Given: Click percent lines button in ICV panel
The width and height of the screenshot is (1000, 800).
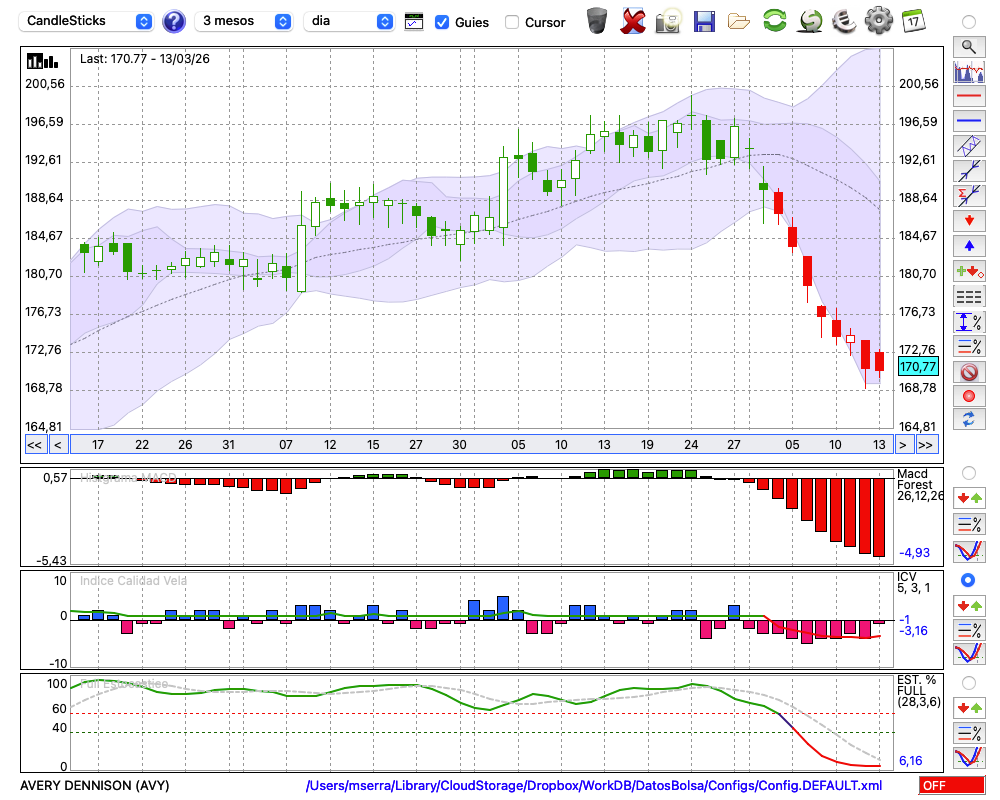Looking at the screenshot, I should click(x=969, y=630).
